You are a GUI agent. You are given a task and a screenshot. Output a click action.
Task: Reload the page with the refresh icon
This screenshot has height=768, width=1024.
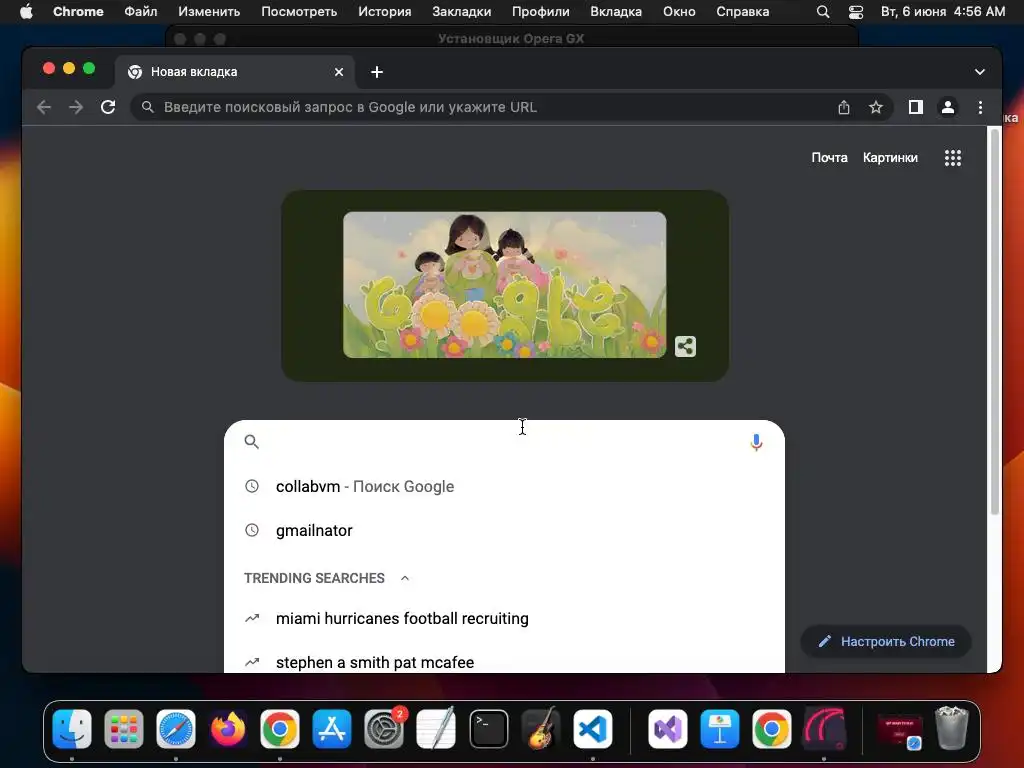108,107
